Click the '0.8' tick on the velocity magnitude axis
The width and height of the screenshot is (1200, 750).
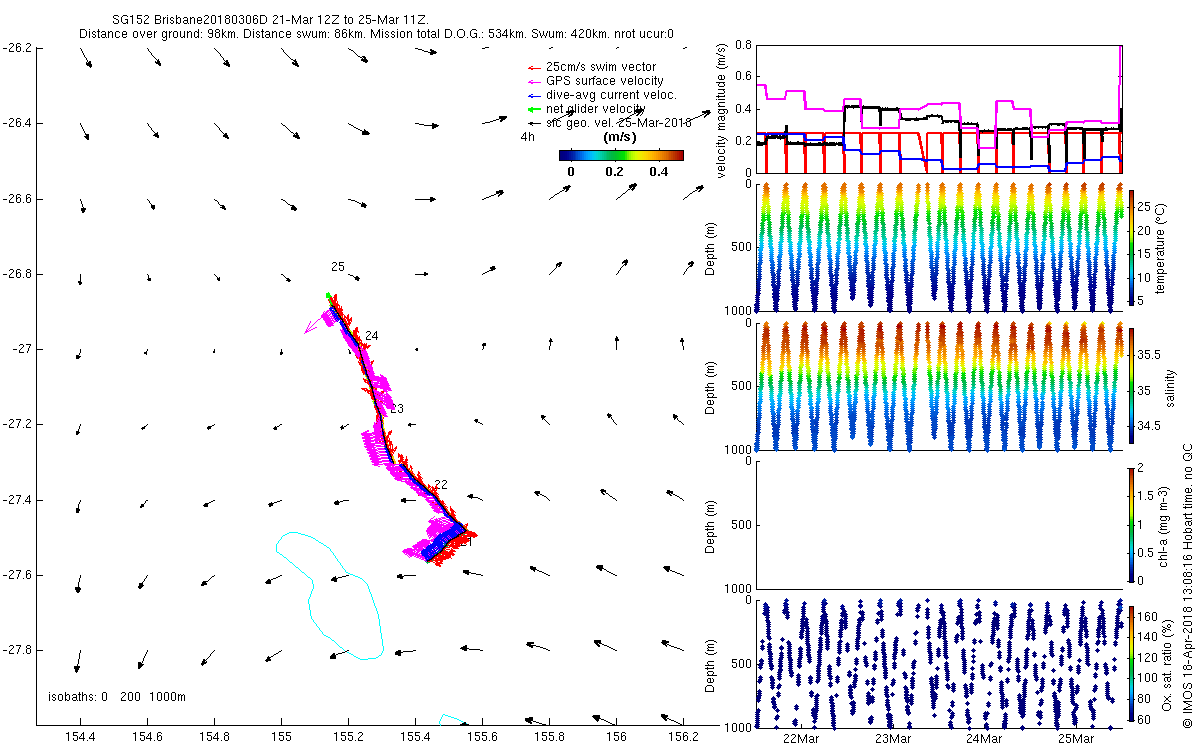tap(743, 45)
